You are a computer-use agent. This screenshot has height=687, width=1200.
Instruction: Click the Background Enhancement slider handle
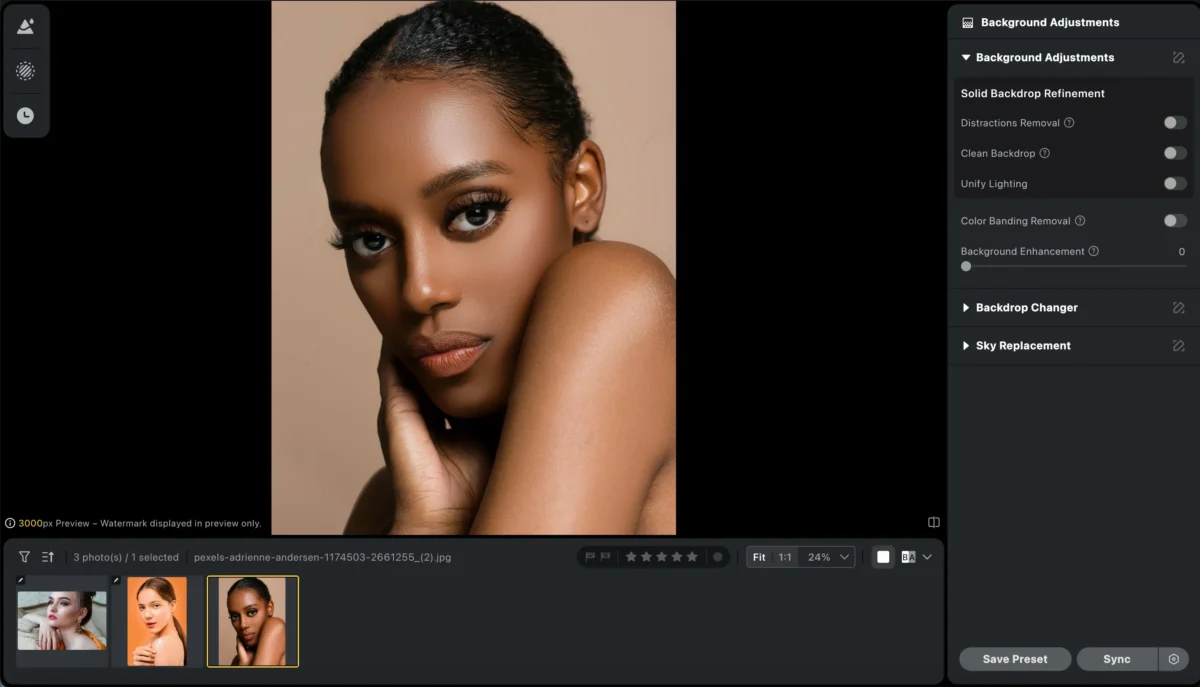[966, 266]
